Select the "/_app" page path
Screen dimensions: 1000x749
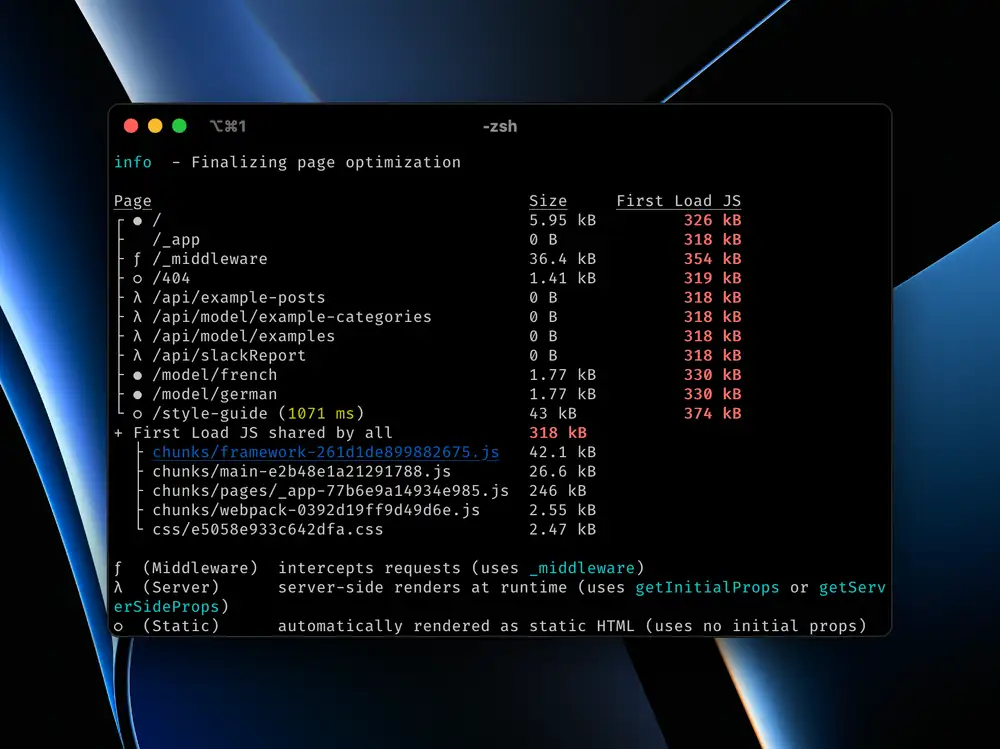176,240
